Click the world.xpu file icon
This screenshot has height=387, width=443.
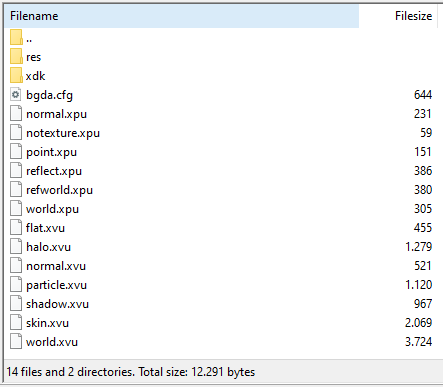16,208
